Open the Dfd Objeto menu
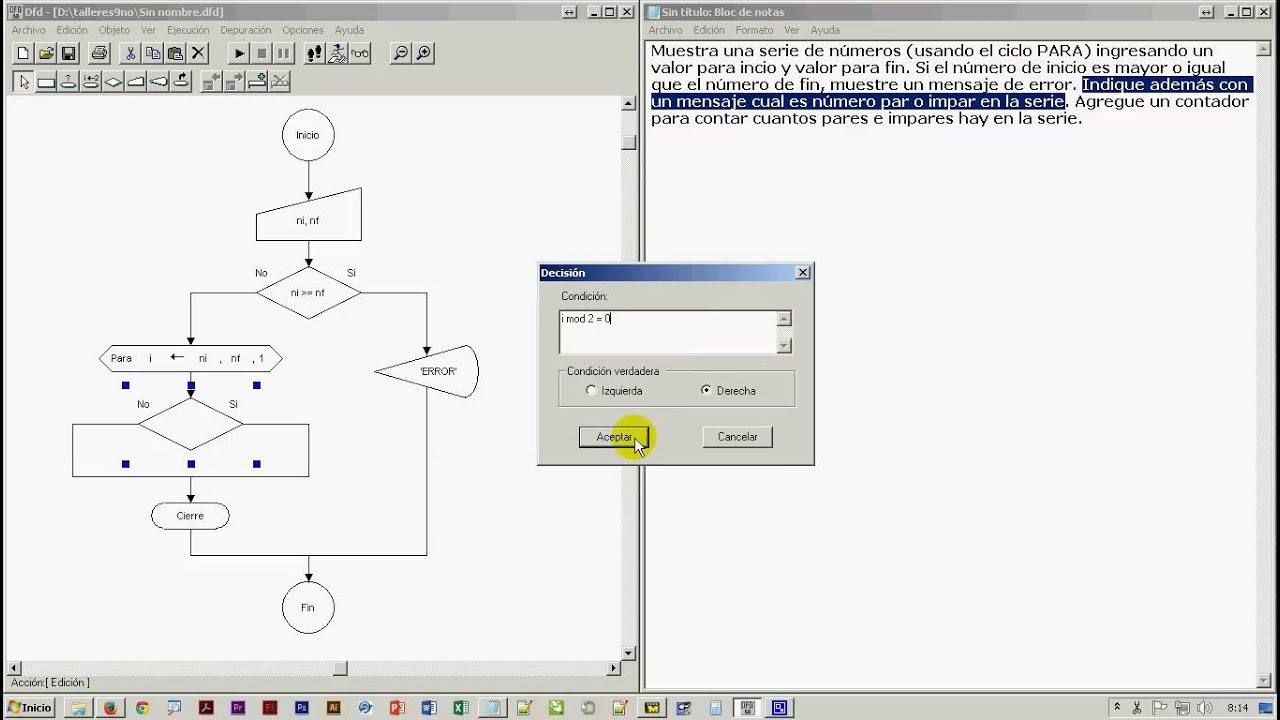1280x720 pixels. click(114, 30)
